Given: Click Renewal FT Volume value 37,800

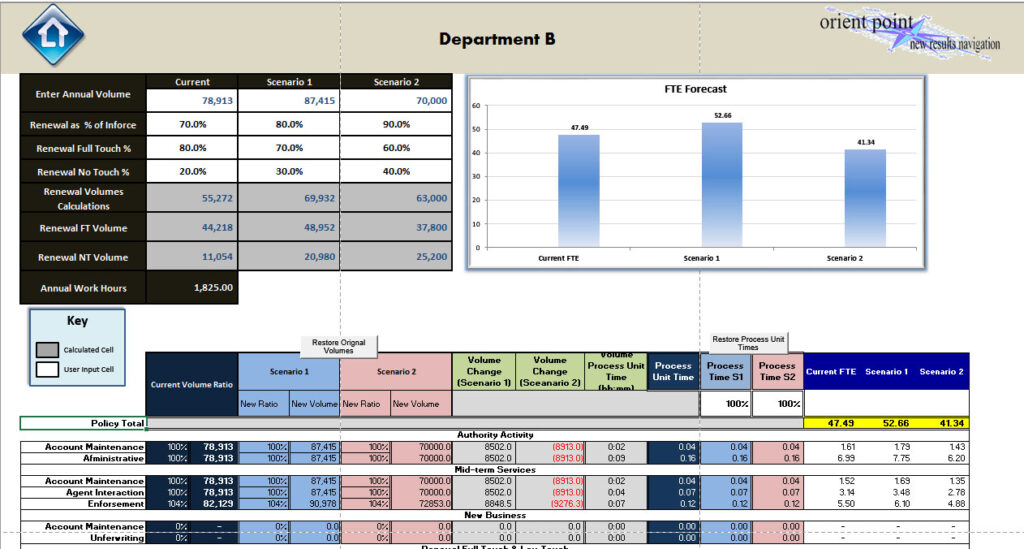Looking at the screenshot, I should 396,227.
